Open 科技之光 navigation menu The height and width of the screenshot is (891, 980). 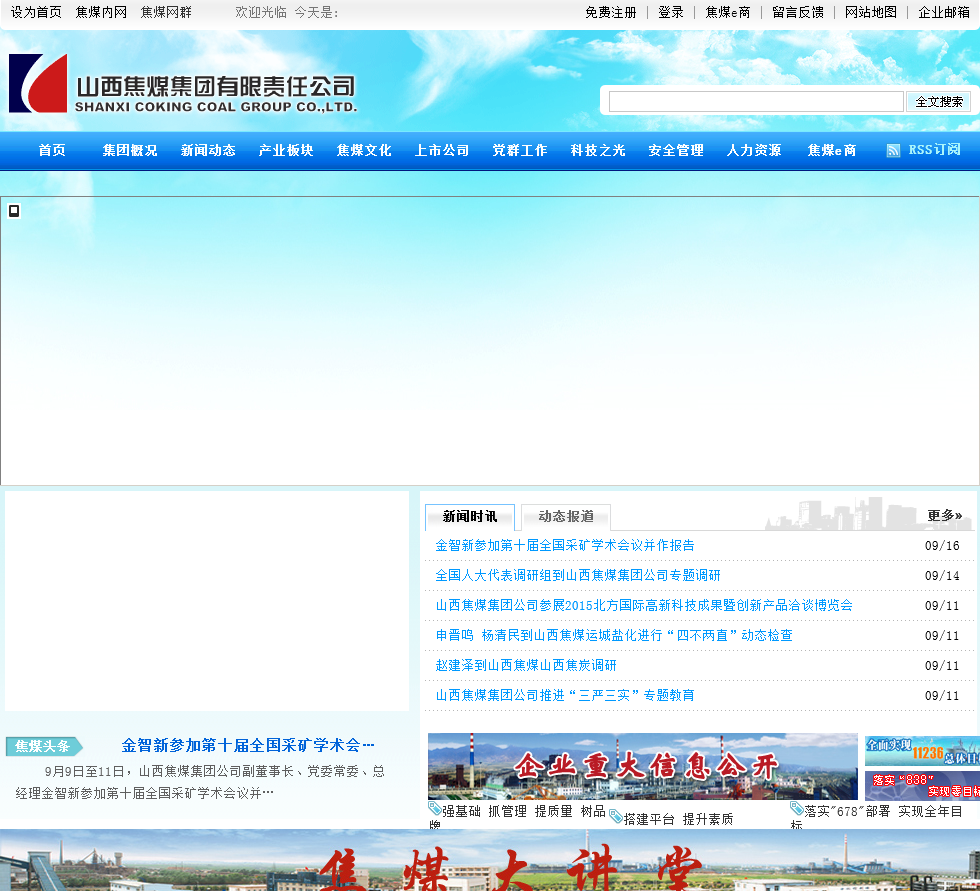tap(598, 150)
